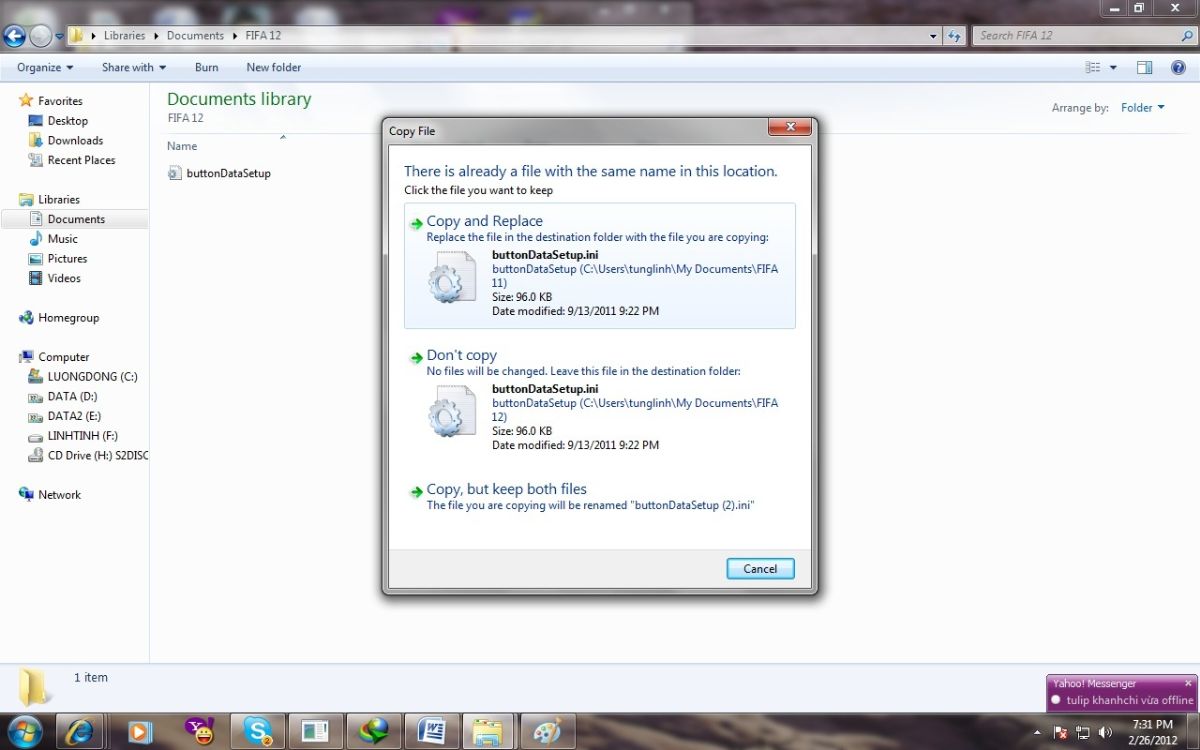
Task: Click the change view icon
Action: [1093, 67]
